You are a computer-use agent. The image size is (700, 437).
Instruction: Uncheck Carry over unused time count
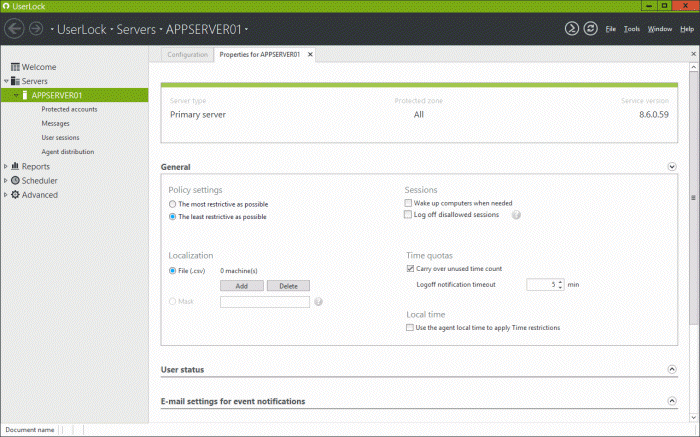pyautogui.click(x=410, y=269)
